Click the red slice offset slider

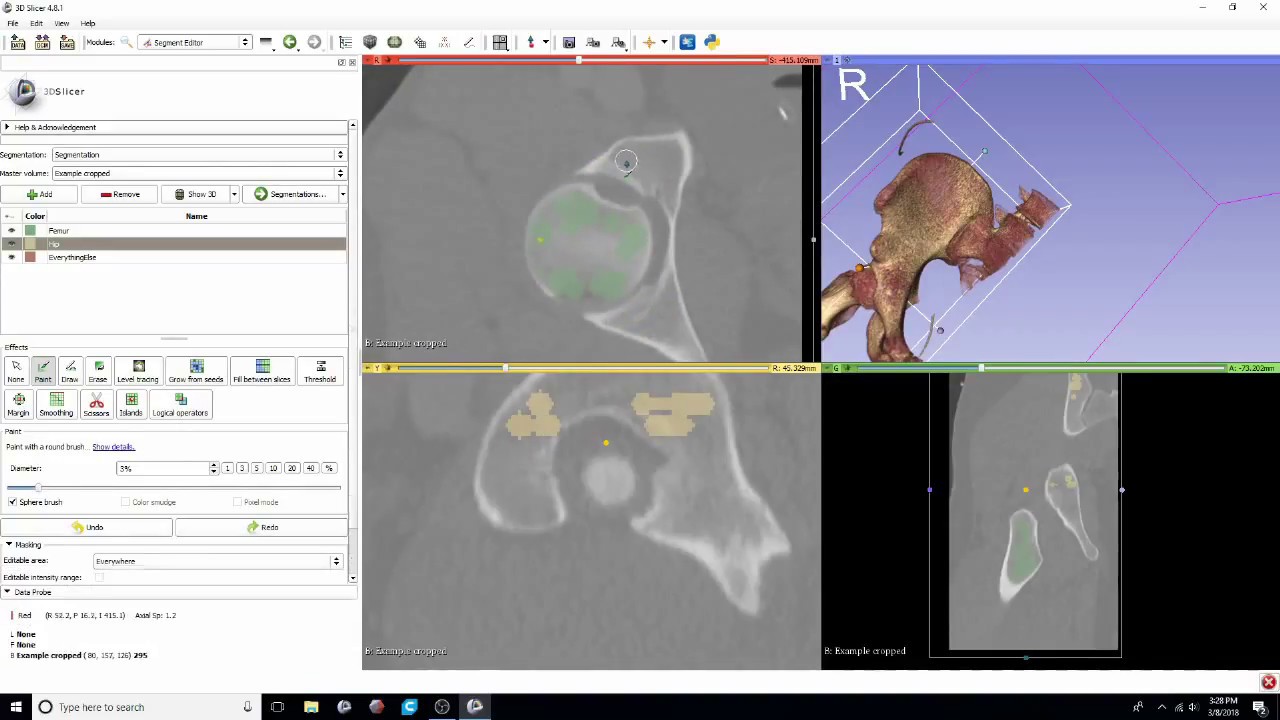(x=582, y=61)
